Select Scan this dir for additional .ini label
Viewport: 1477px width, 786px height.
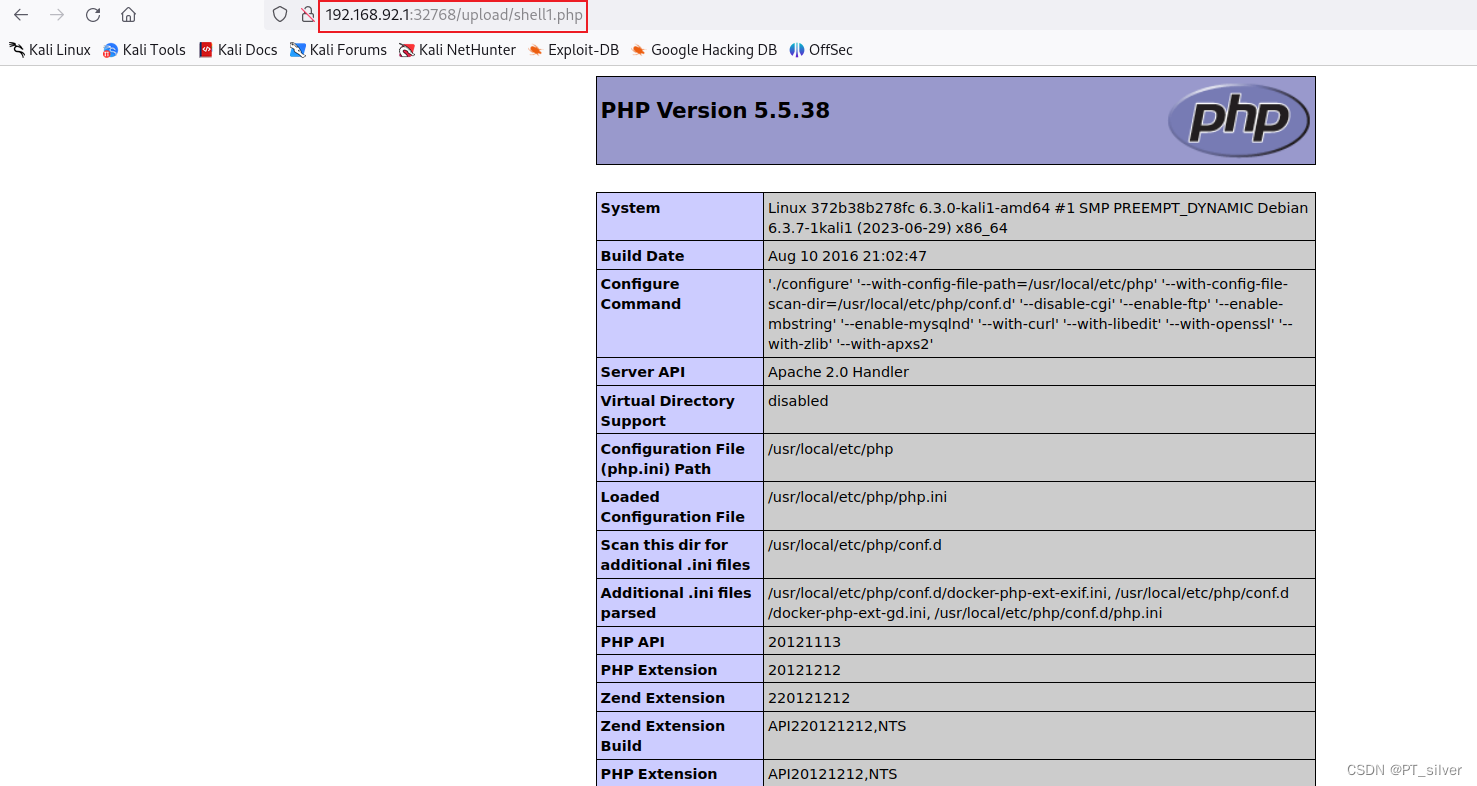[x=676, y=554]
